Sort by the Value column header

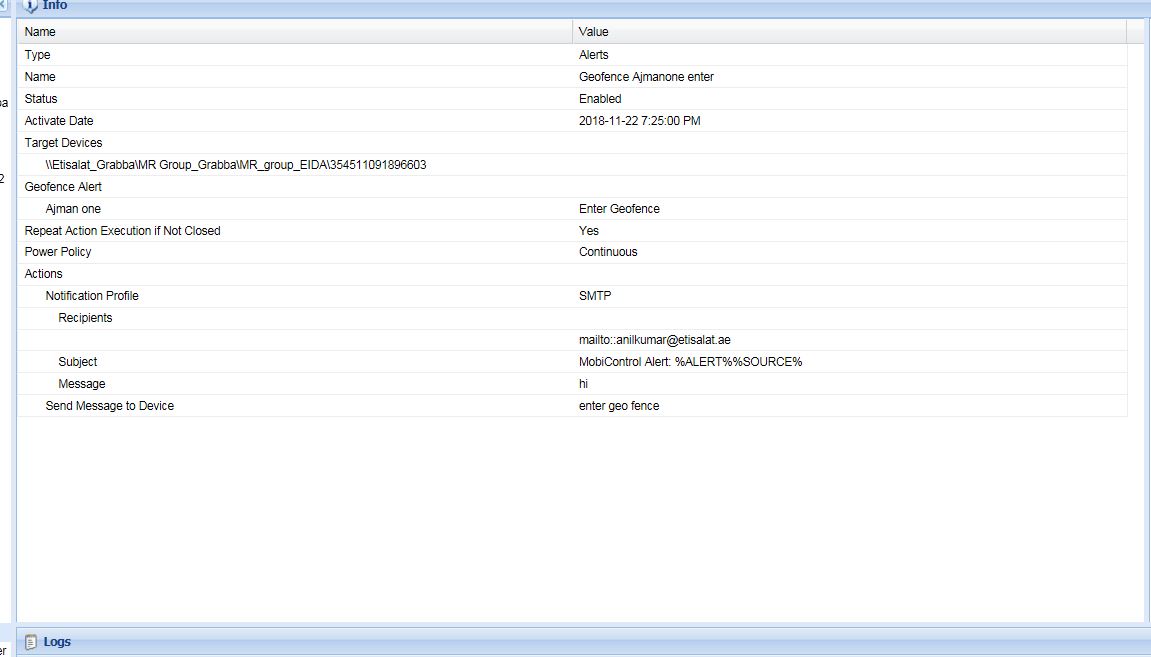(593, 32)
